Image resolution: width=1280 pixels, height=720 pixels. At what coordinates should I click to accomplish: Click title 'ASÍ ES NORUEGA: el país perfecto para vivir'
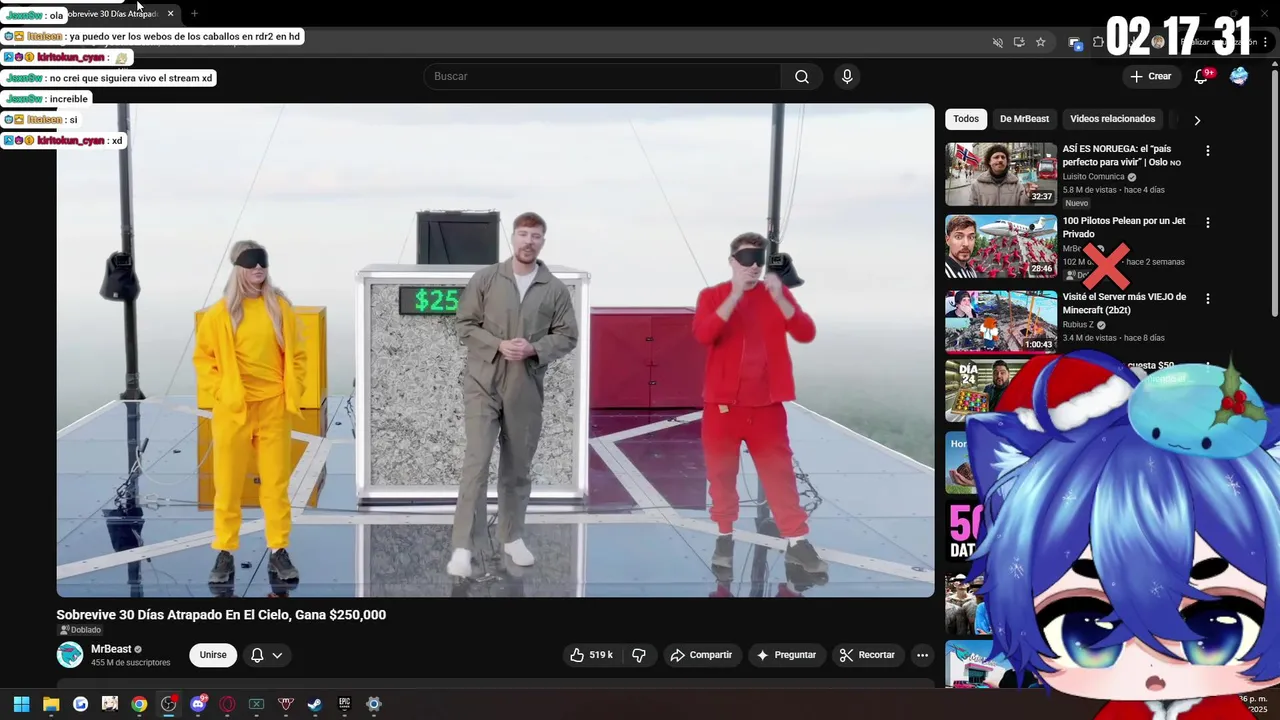(1121, 155)
